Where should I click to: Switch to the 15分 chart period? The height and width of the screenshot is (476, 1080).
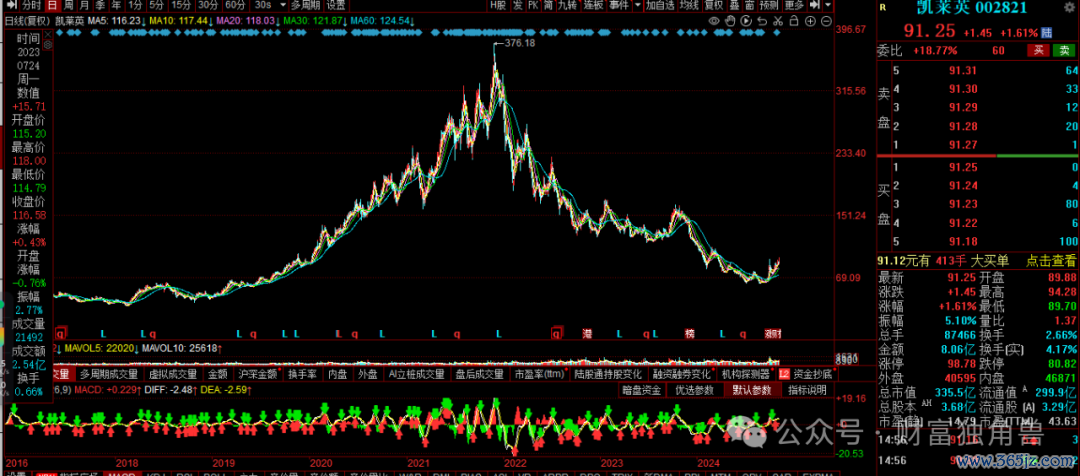(181, 6)
